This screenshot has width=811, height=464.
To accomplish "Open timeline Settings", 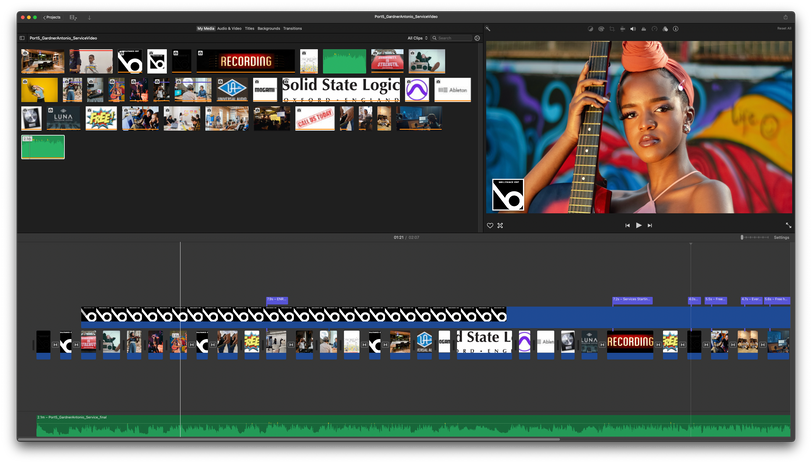I will click(x=781, y=237).
